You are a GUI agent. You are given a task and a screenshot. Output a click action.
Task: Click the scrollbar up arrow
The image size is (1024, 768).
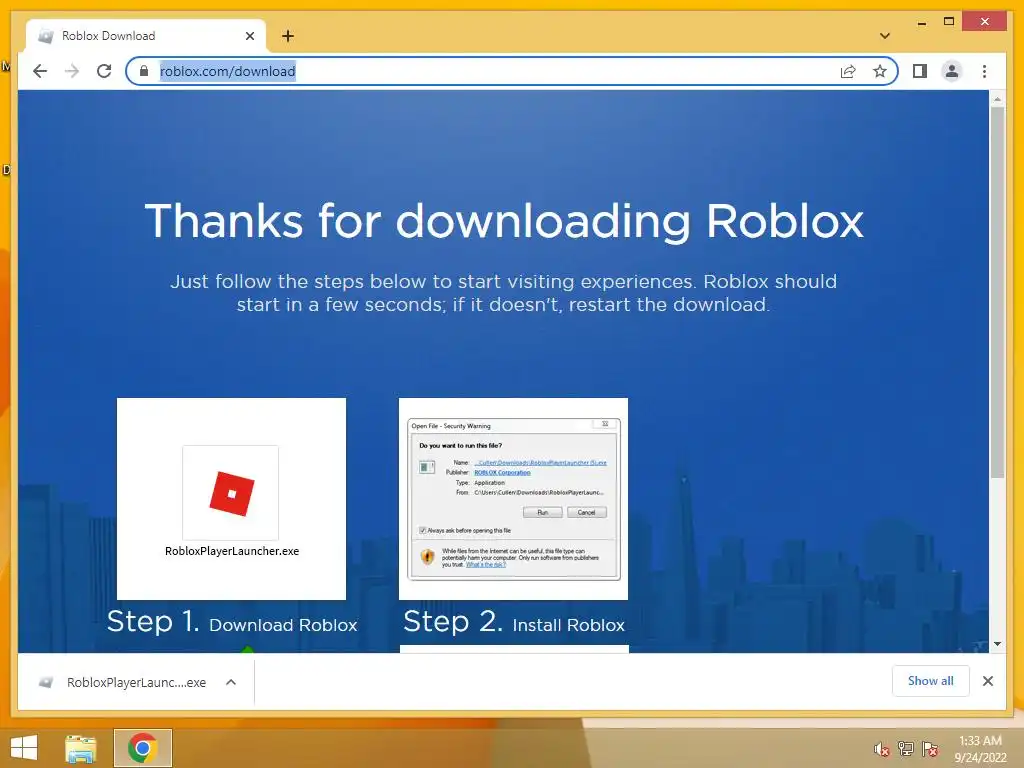pyautogui.click(x=997, y=99)
